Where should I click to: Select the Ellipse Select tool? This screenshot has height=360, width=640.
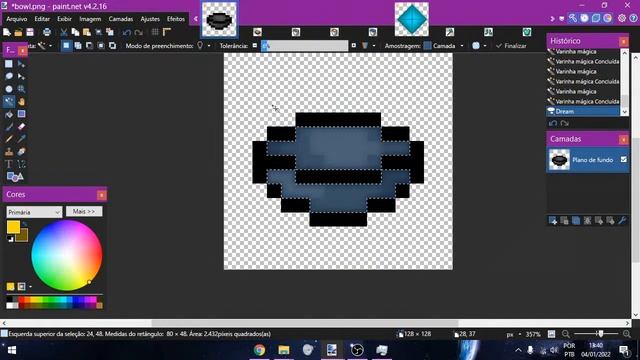9,89
